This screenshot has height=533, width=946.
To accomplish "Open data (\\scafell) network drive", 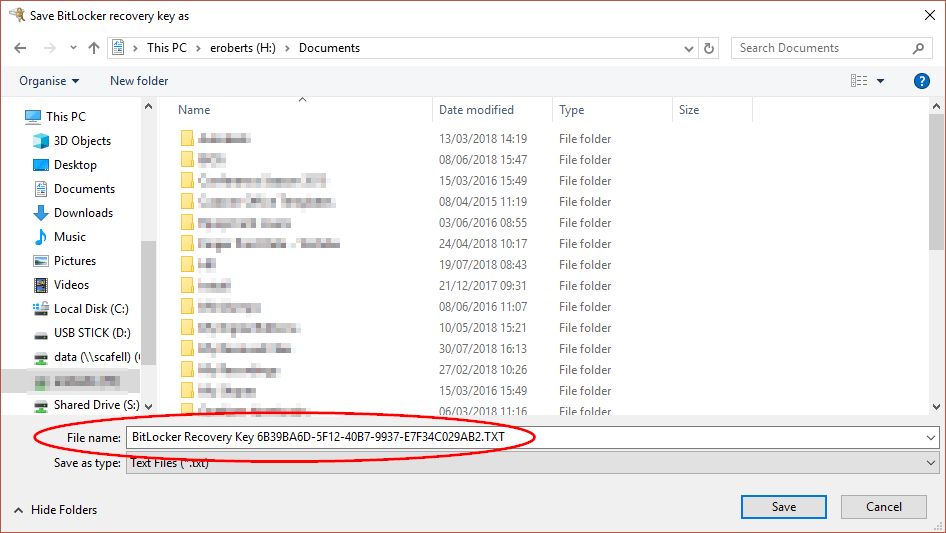I will (97, 357).
